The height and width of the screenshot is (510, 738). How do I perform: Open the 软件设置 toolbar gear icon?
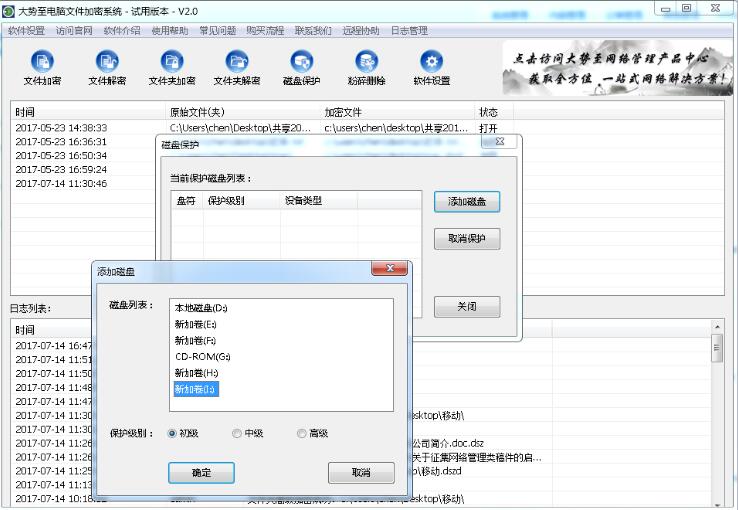432,68
